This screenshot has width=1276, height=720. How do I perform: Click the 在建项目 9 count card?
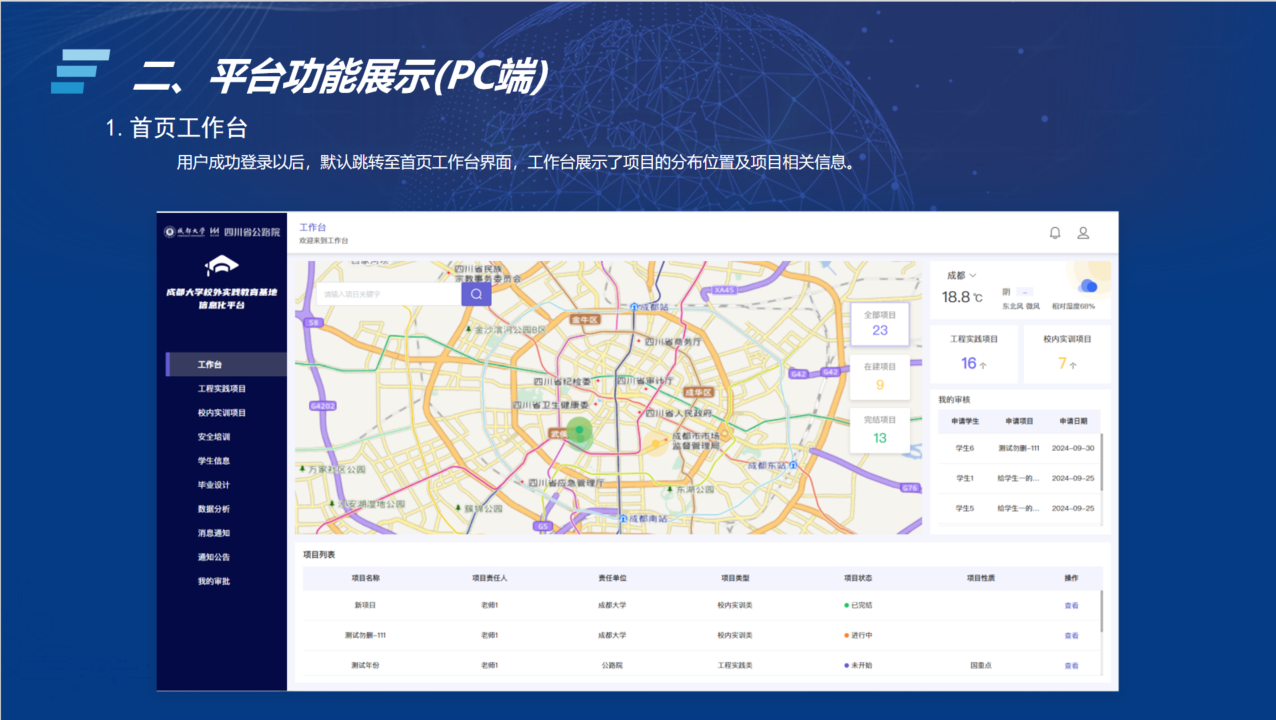pyautogui.click(x=879, y=376)
